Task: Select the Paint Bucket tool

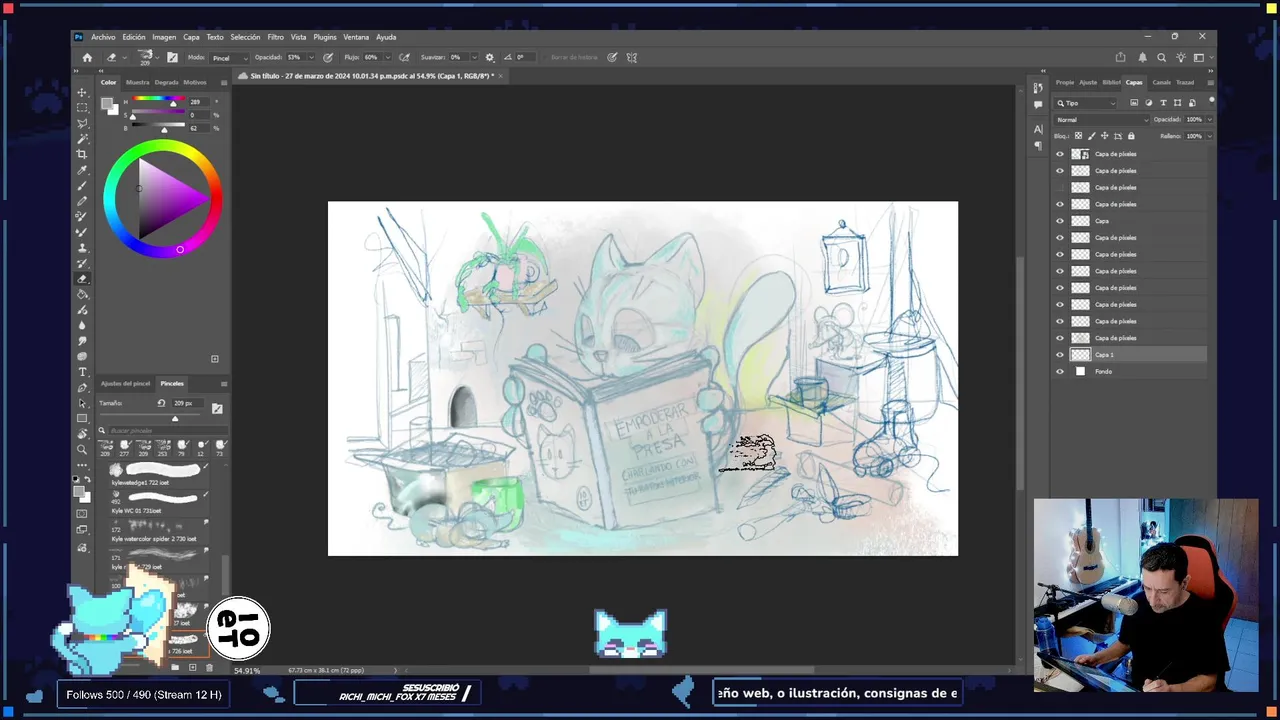Action: coord(82,294)
